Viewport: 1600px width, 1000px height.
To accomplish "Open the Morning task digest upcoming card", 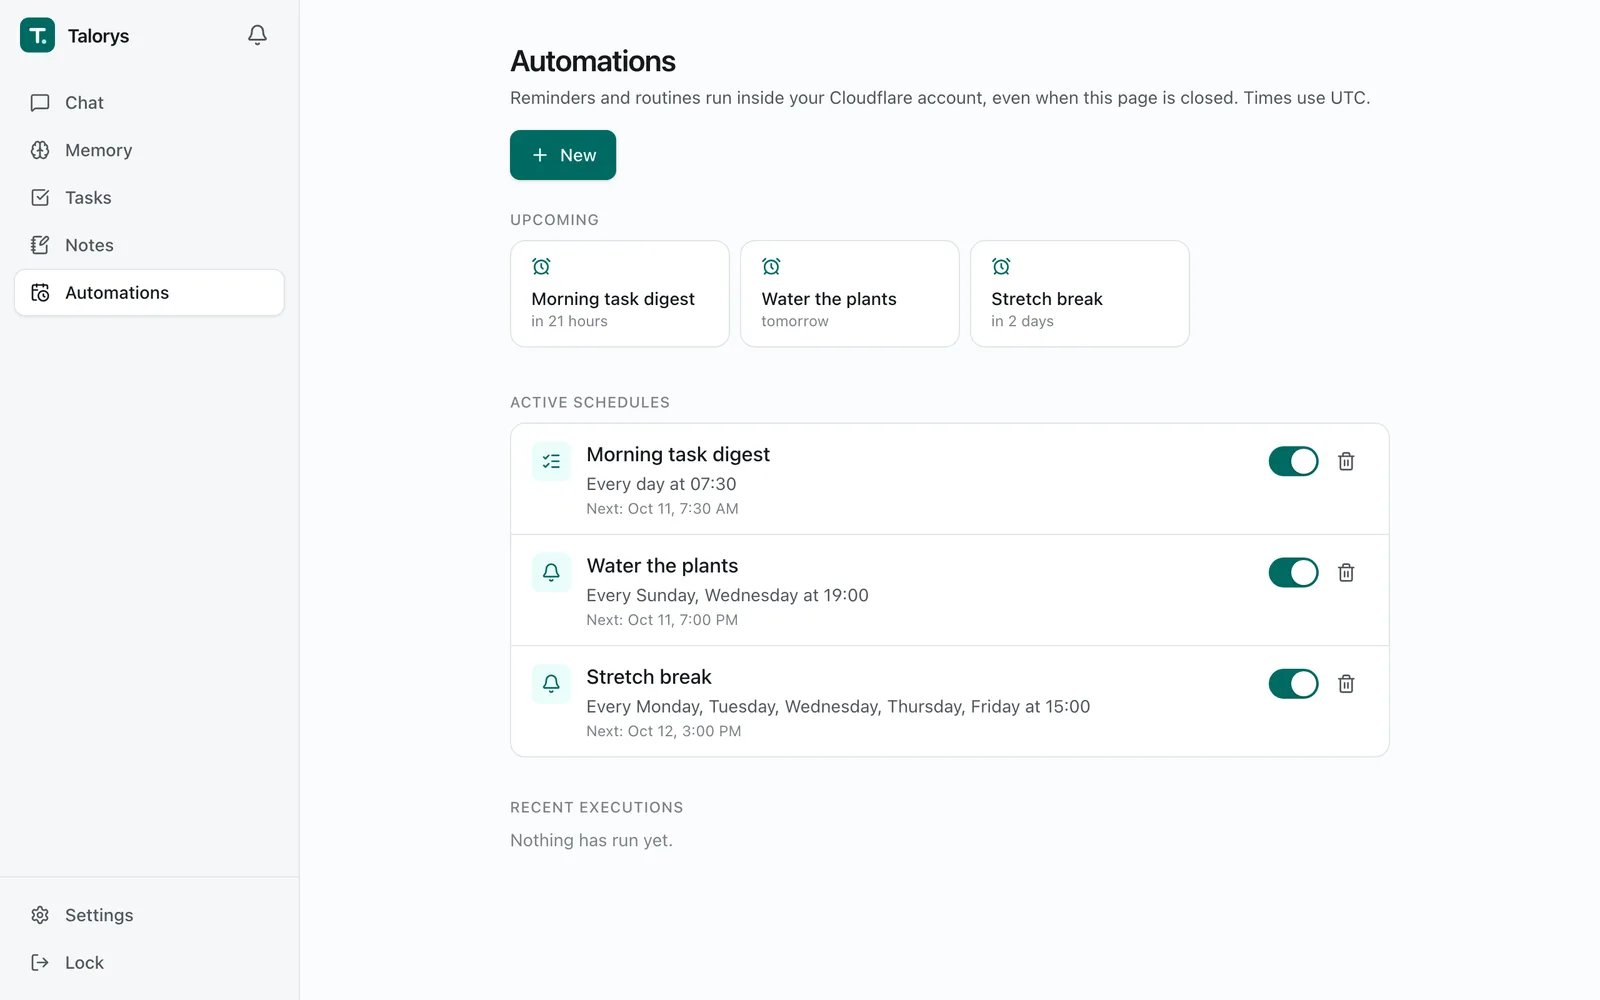I will (620, 294).
